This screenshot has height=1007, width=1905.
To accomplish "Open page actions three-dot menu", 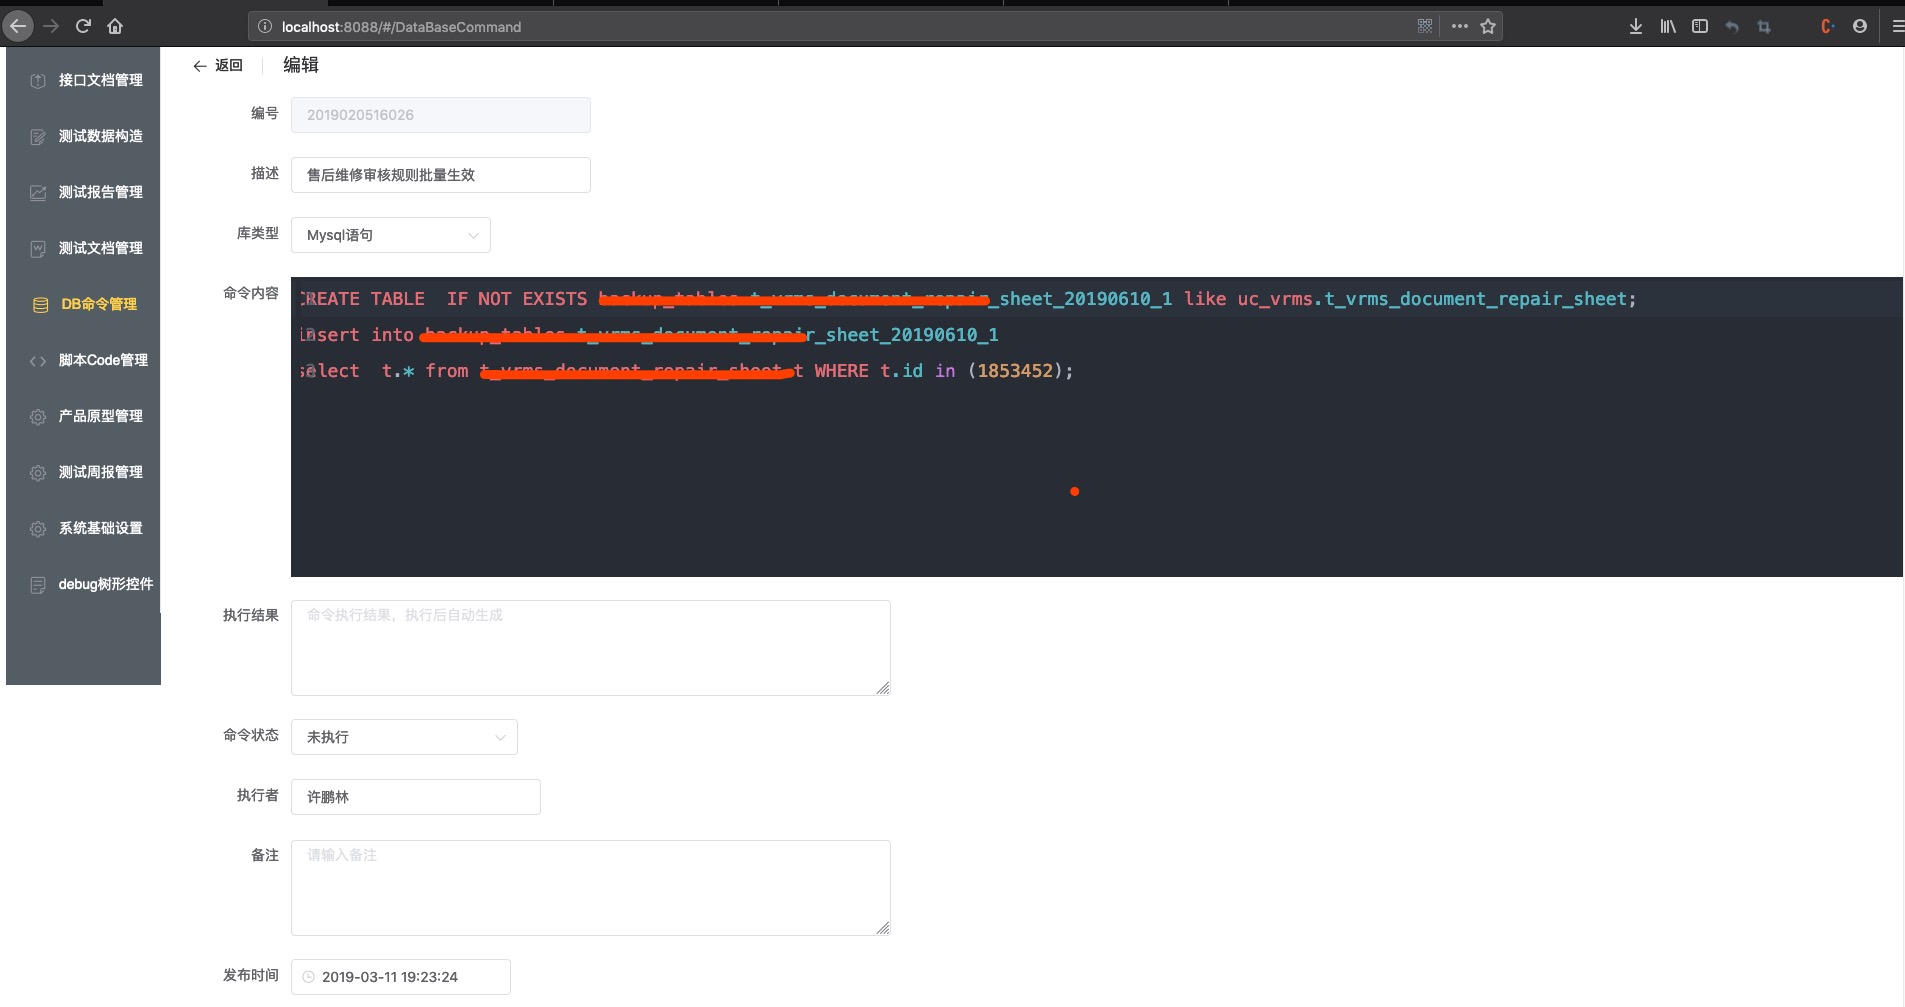I will (1460, 26).
